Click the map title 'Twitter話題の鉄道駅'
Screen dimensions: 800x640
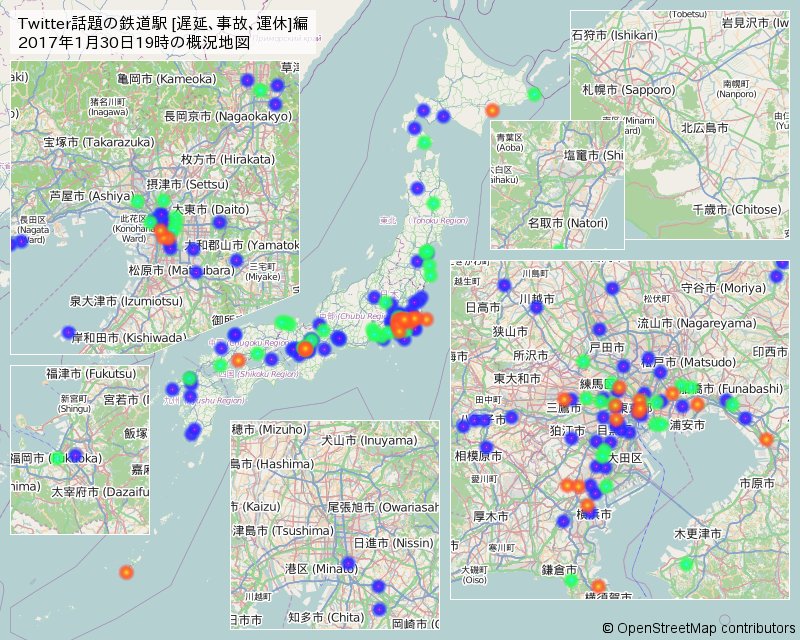pyautogui.click(x=93, y=23)
